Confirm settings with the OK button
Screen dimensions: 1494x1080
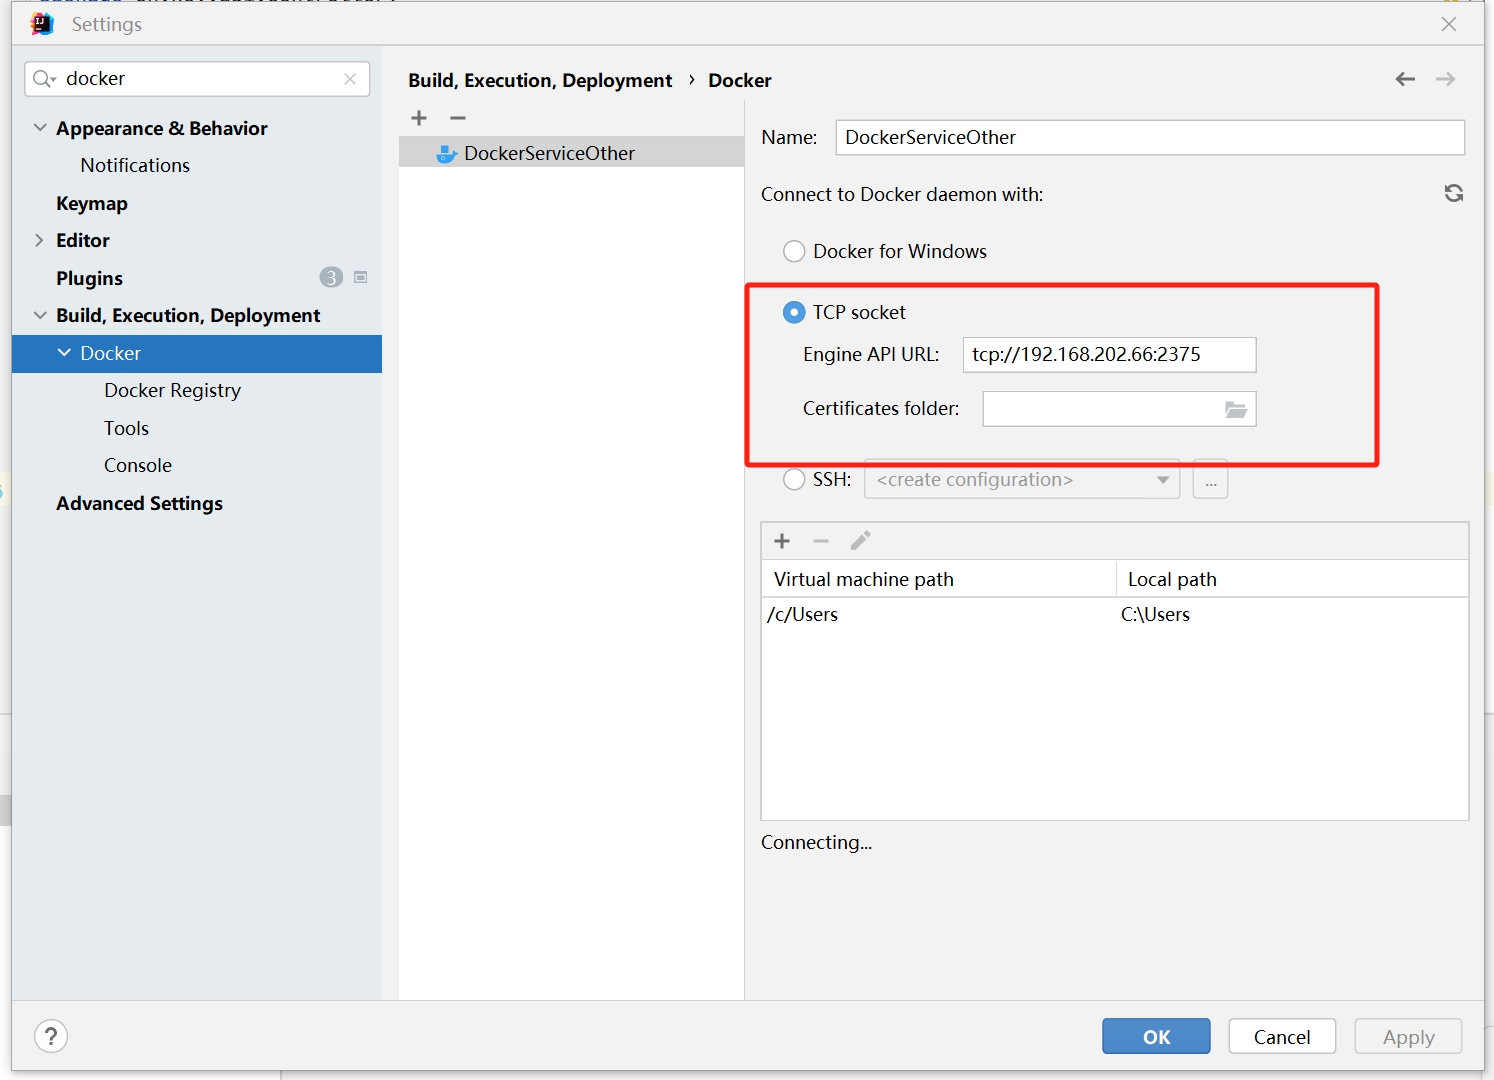coord(1156,1037)
